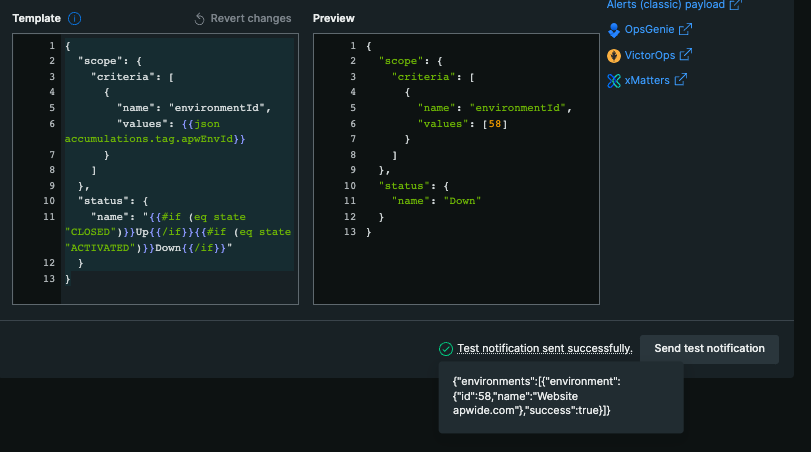Click the green success checkmark icon
The width and height of the screenshot is (811, 452).
pos(446,348)
